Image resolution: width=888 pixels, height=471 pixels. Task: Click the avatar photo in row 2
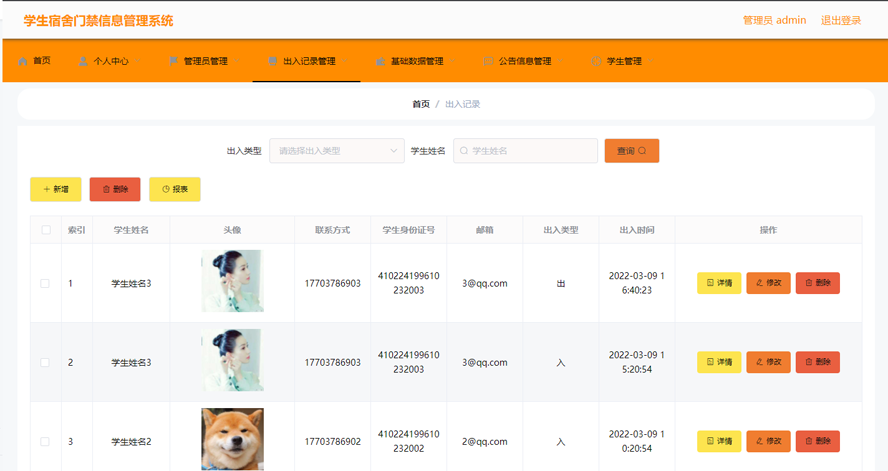(x=232, y=360)
